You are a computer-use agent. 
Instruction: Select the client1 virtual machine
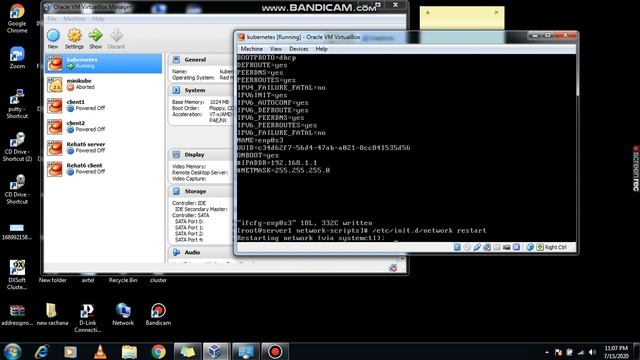pos(103,105)
